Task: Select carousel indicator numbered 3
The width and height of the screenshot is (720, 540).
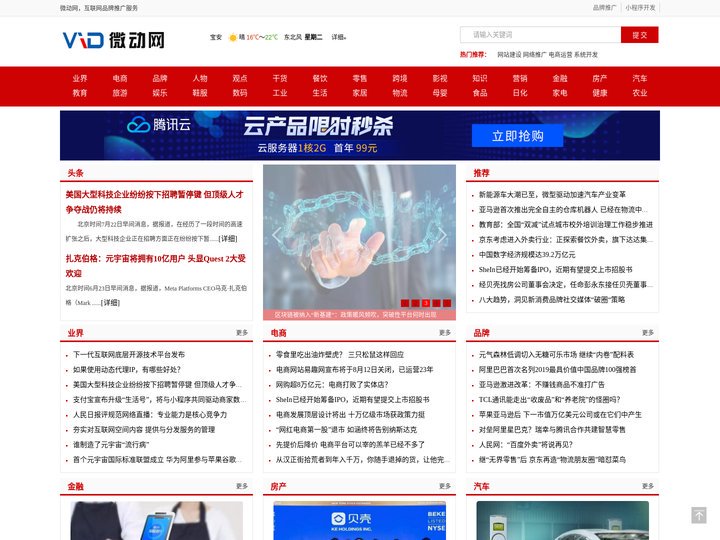Action: coord(426,303)
